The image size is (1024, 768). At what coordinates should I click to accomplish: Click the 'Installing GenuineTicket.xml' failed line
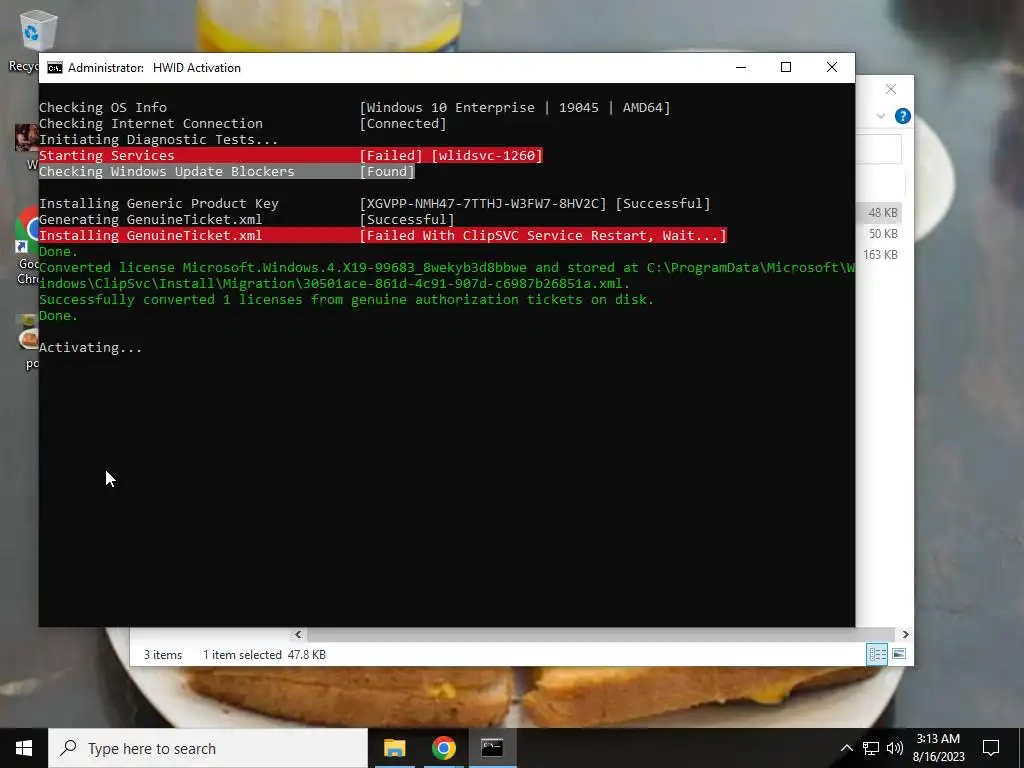(383, 236)
